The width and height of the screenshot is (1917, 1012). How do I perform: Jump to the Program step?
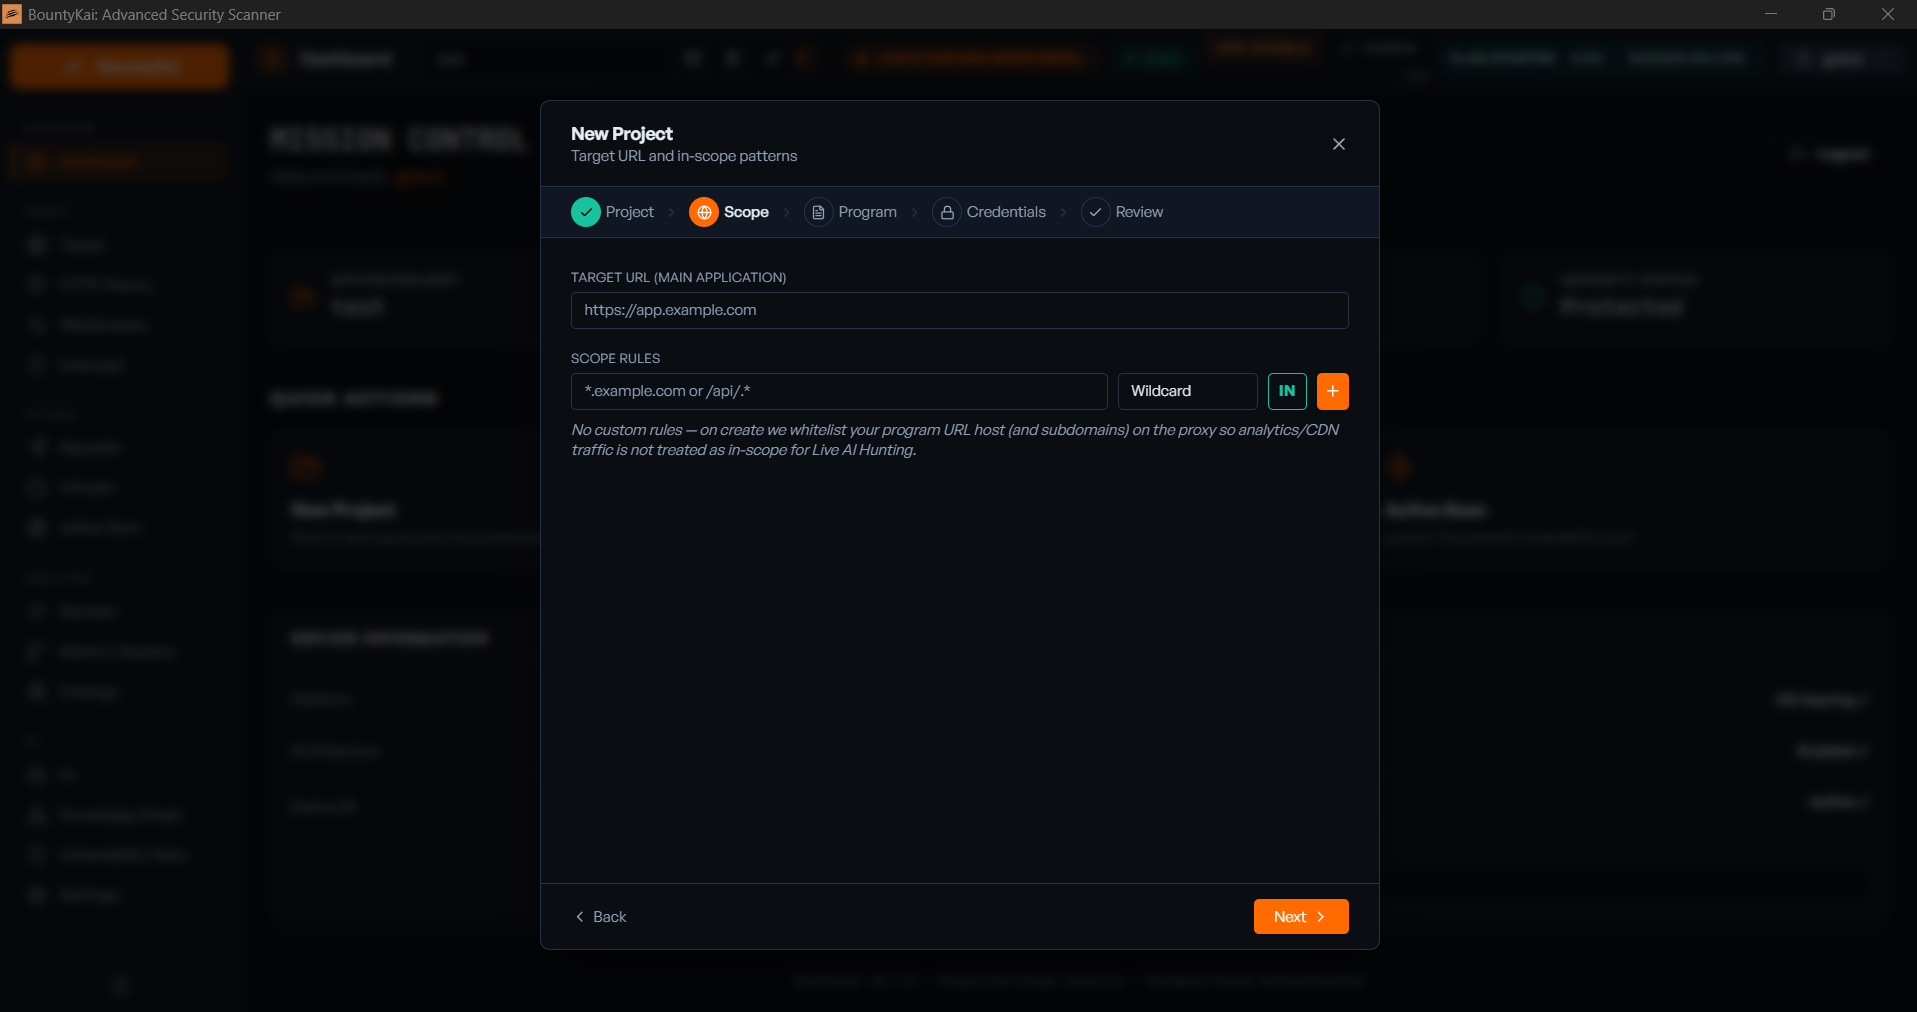pyautogui.click(x=851, y=212)
